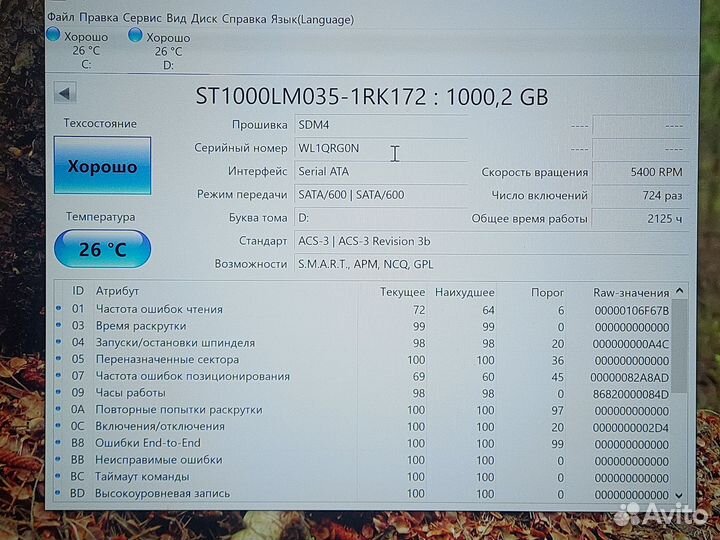The width and height of the screenshot is (720, 540).
Task: Go to previous disk with back arrow
Action: tap(65, 94)
